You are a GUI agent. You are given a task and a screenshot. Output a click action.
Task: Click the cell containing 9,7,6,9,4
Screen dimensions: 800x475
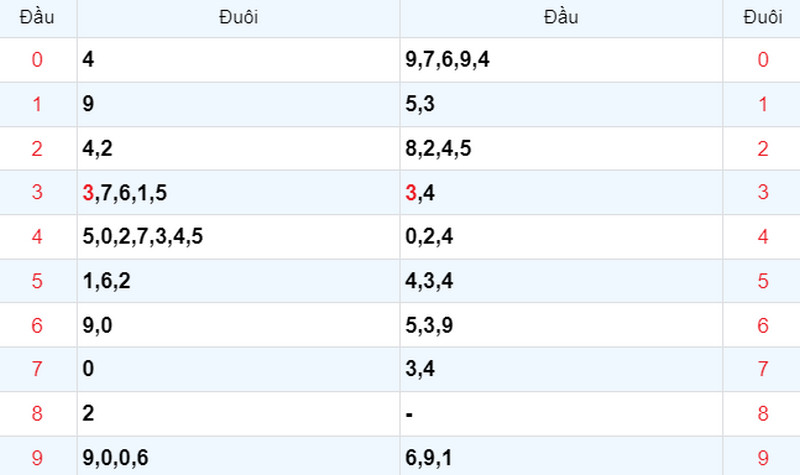click(561, 60)
